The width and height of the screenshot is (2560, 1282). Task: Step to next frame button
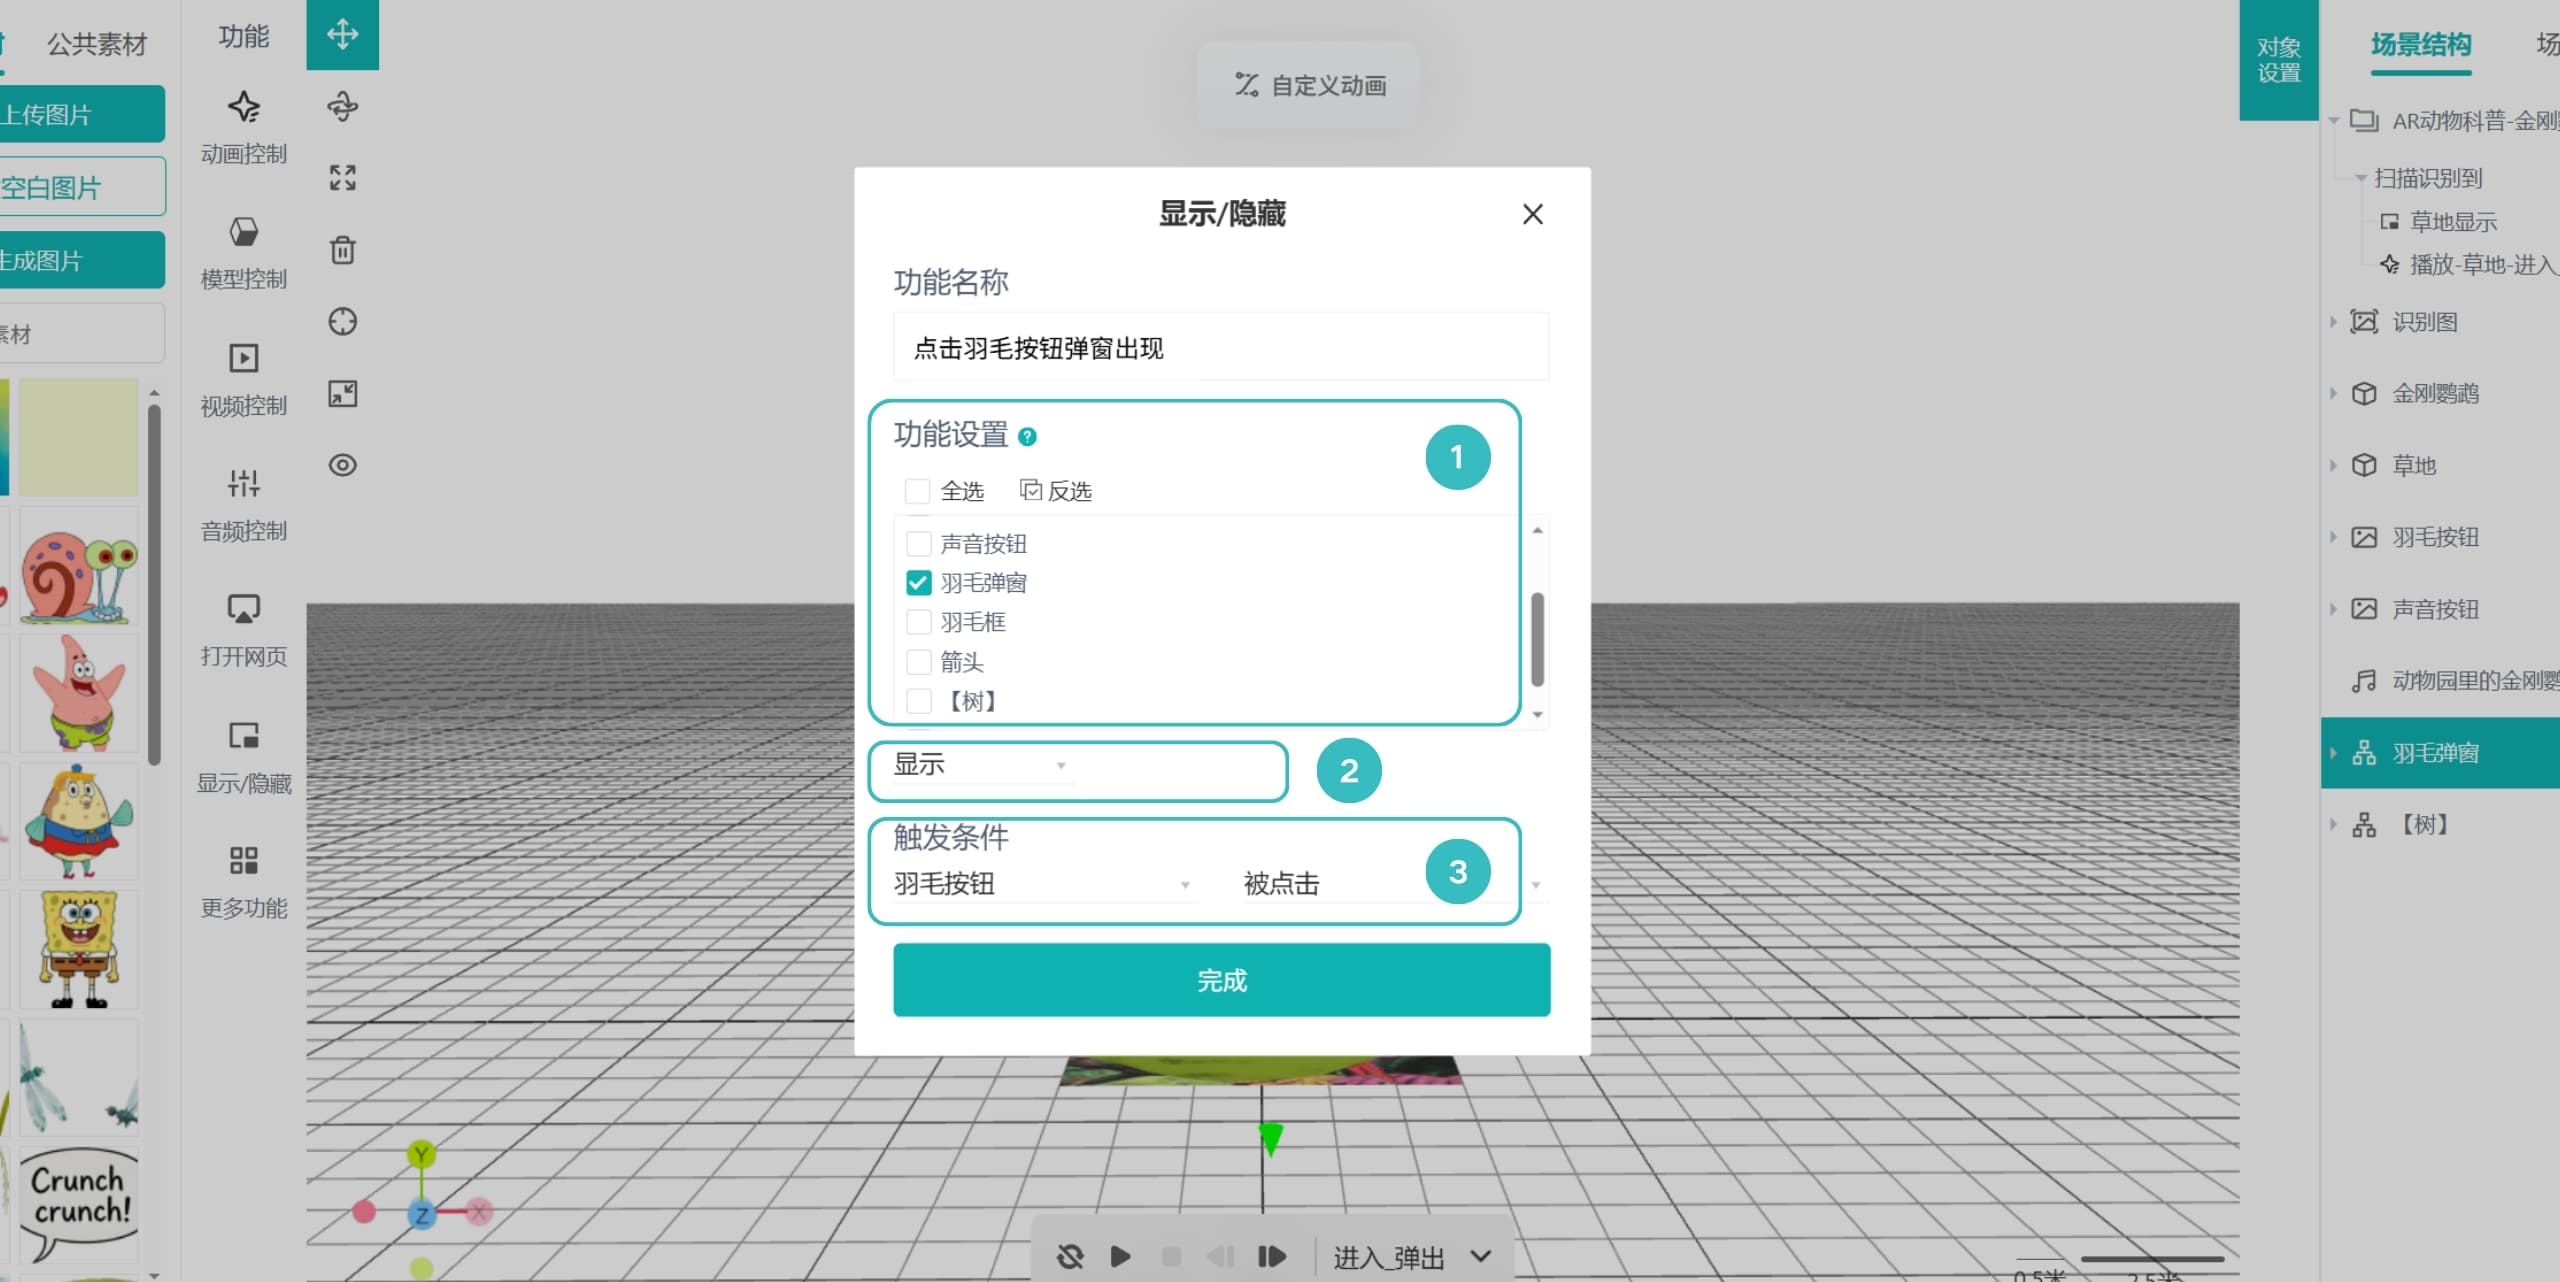(1271, 1256)
